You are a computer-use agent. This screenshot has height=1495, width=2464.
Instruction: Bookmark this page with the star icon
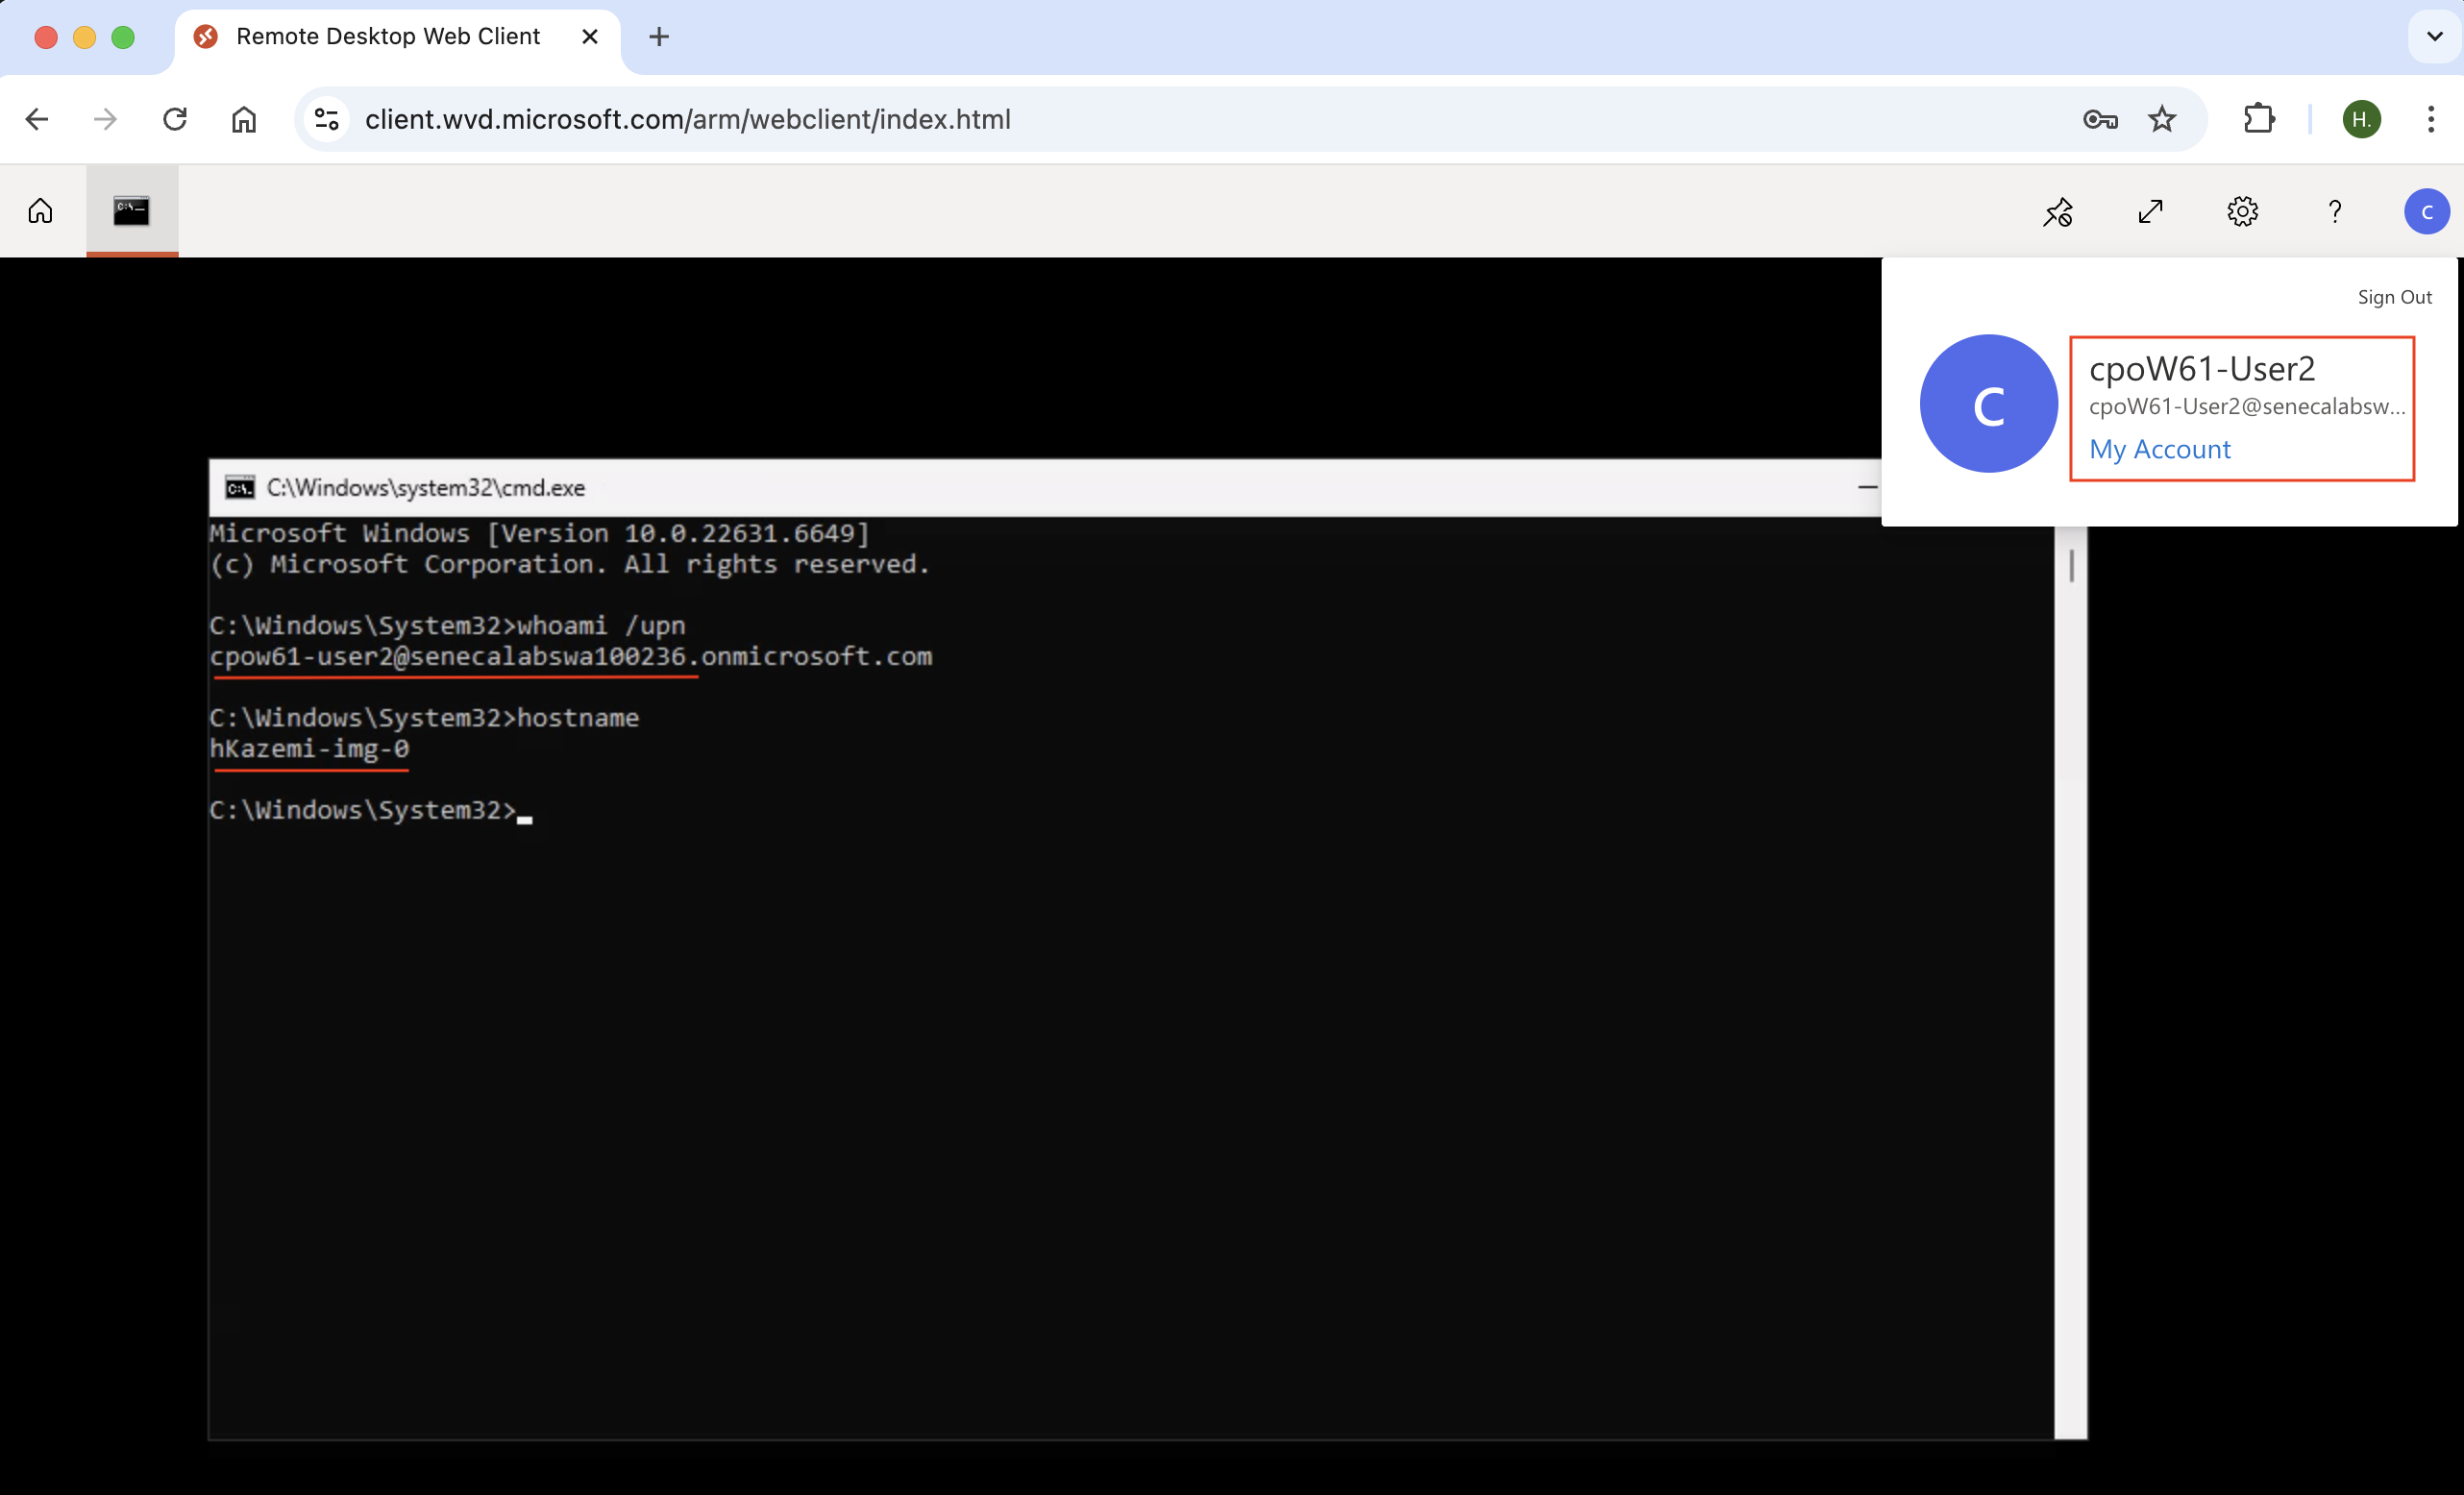click(x=2162, y=120)
